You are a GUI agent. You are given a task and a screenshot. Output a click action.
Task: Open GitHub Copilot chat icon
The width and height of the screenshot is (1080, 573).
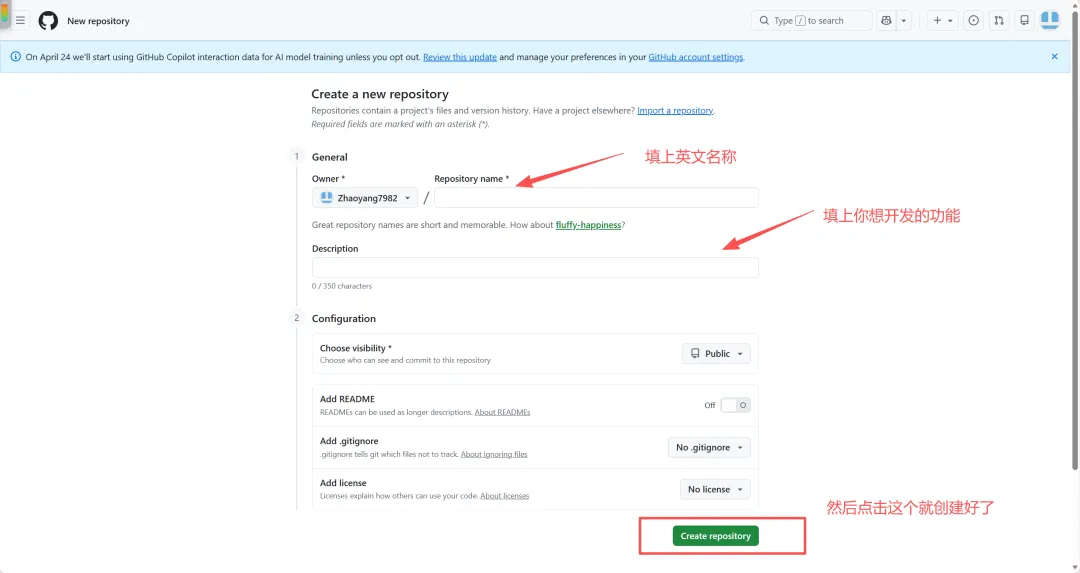[886, 20]
